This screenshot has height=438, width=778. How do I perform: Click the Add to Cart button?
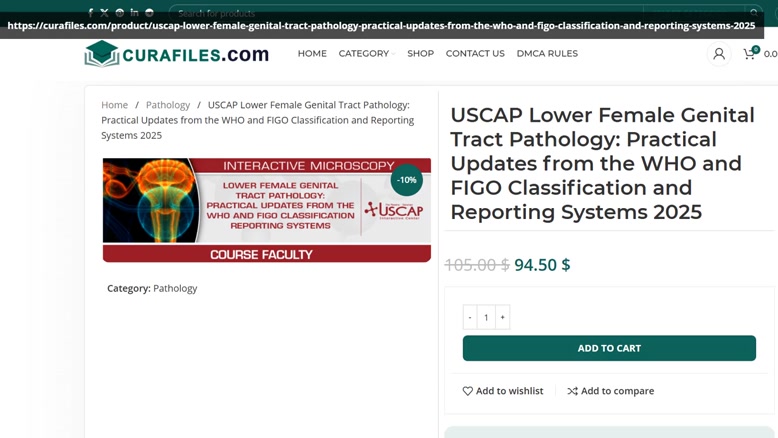coord(609,348)
